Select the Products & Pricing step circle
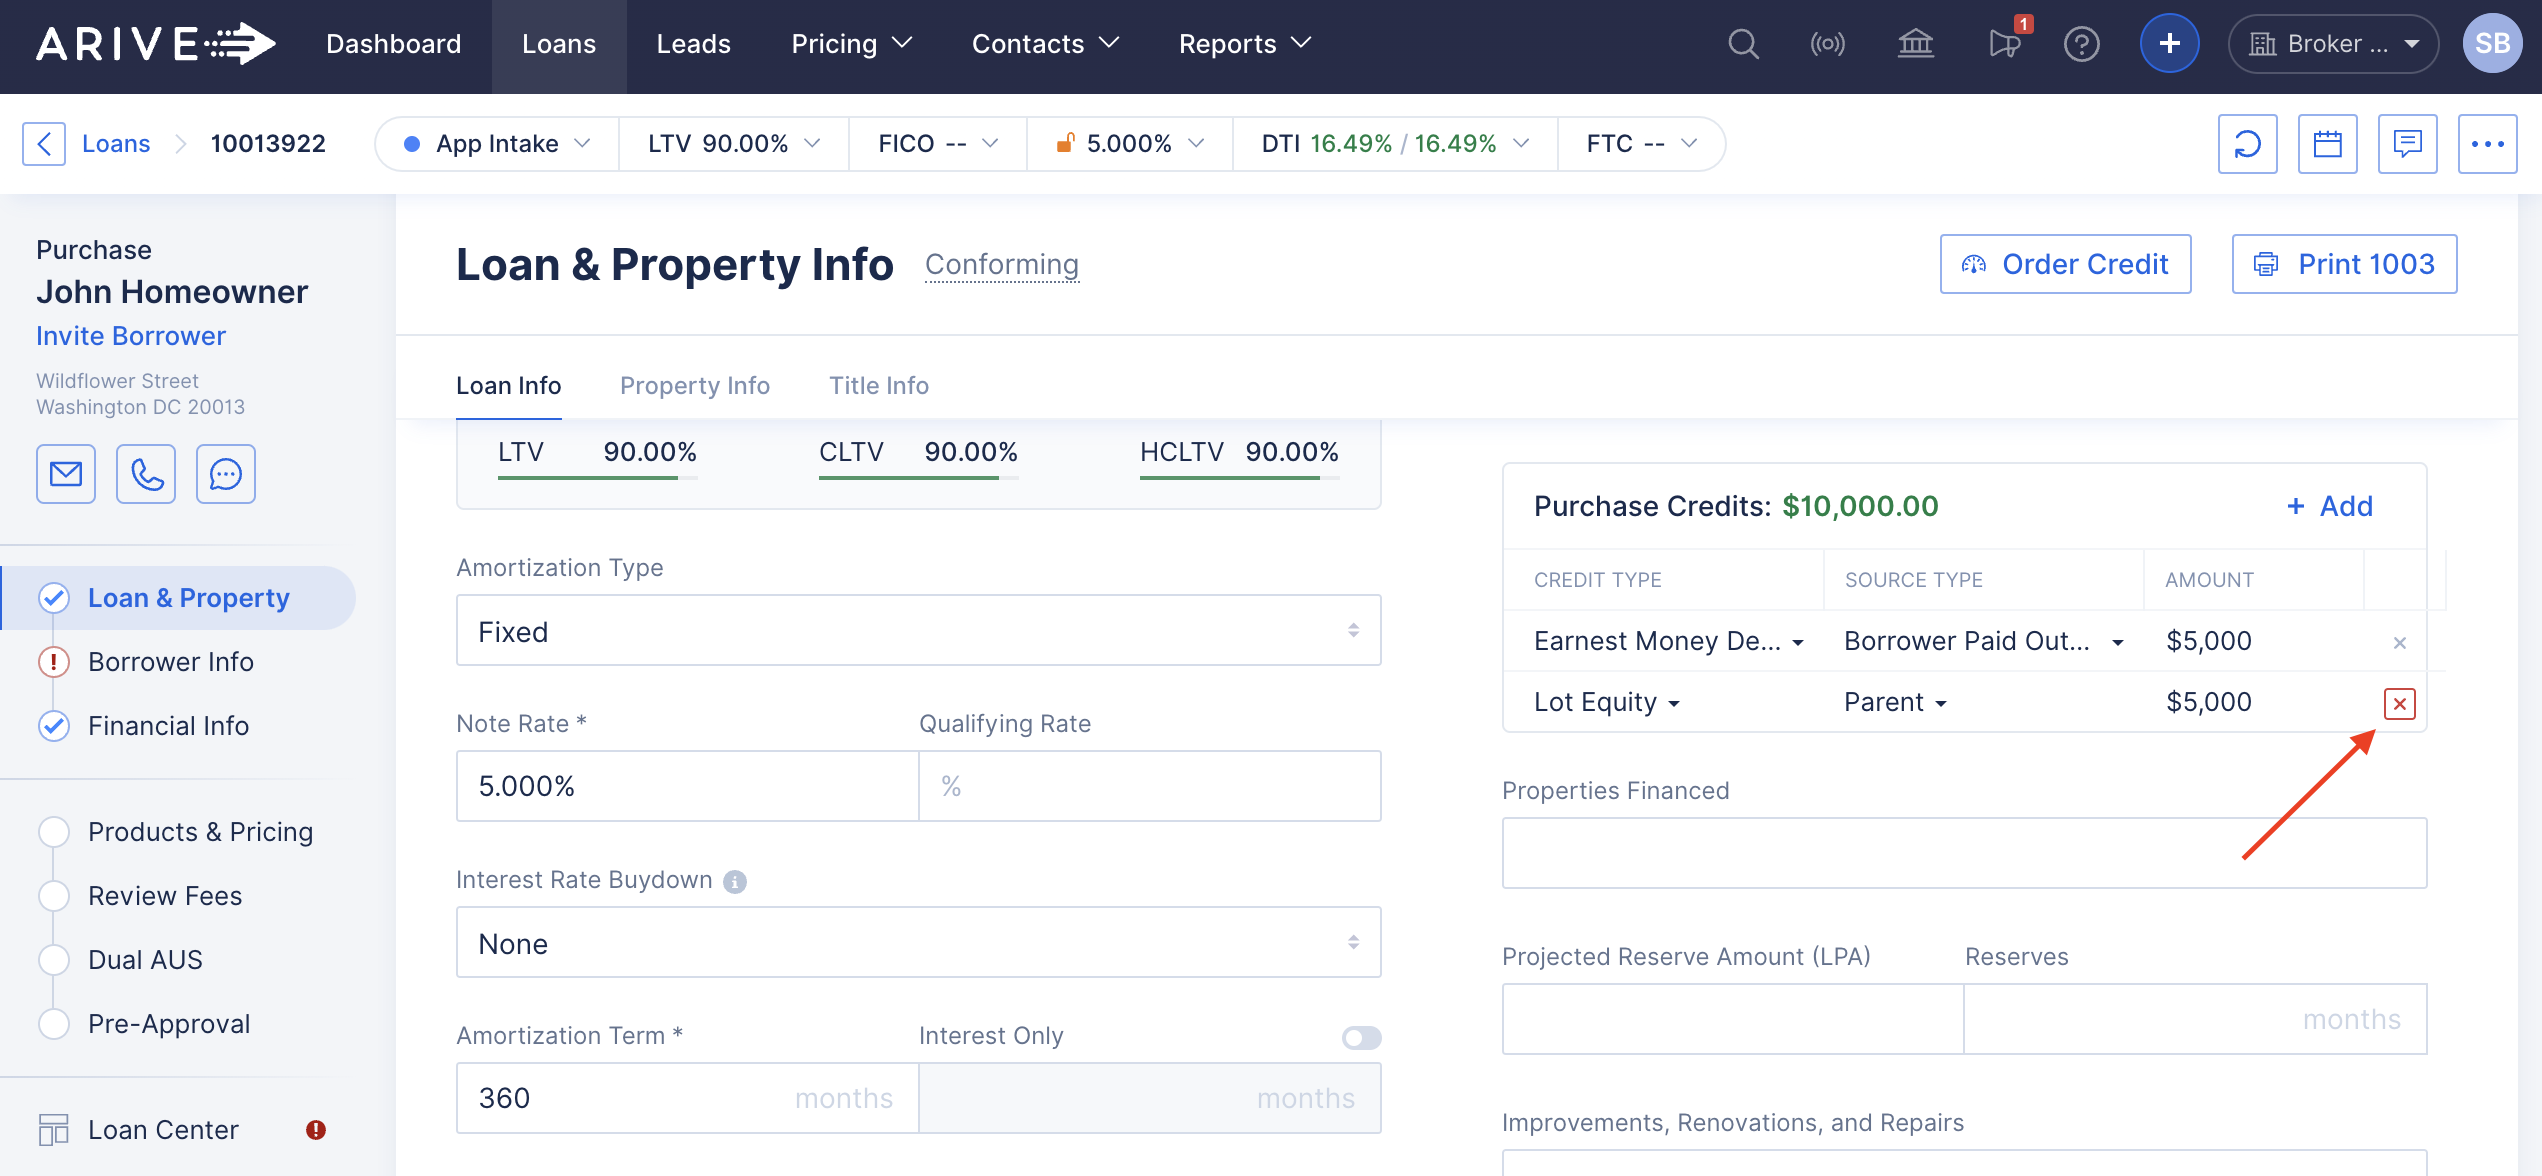This screenshot has width=2542, height=1176. (54, 832)
